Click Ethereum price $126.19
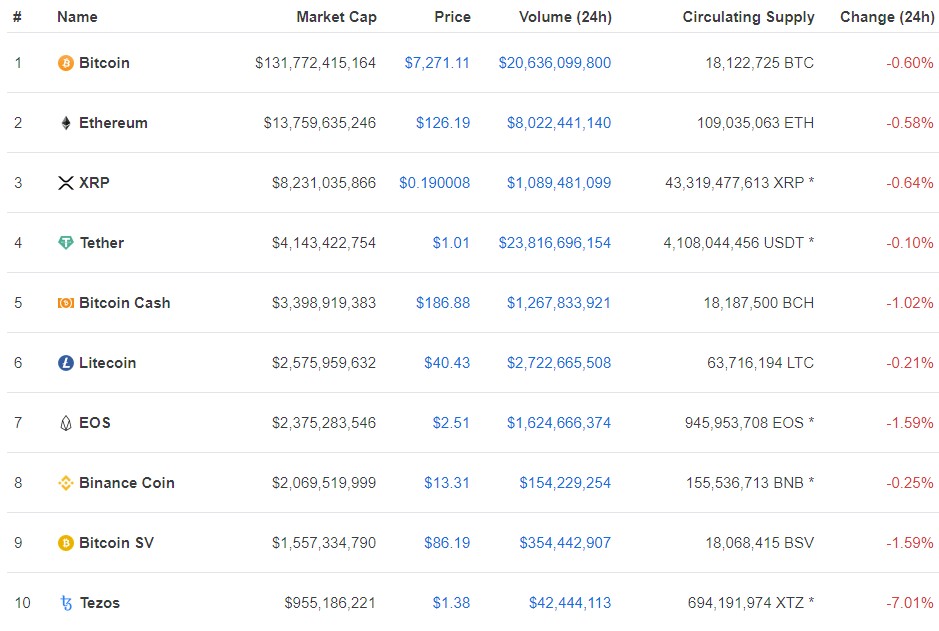The width and height of the screenshot is (939, 631). (443, 123)
